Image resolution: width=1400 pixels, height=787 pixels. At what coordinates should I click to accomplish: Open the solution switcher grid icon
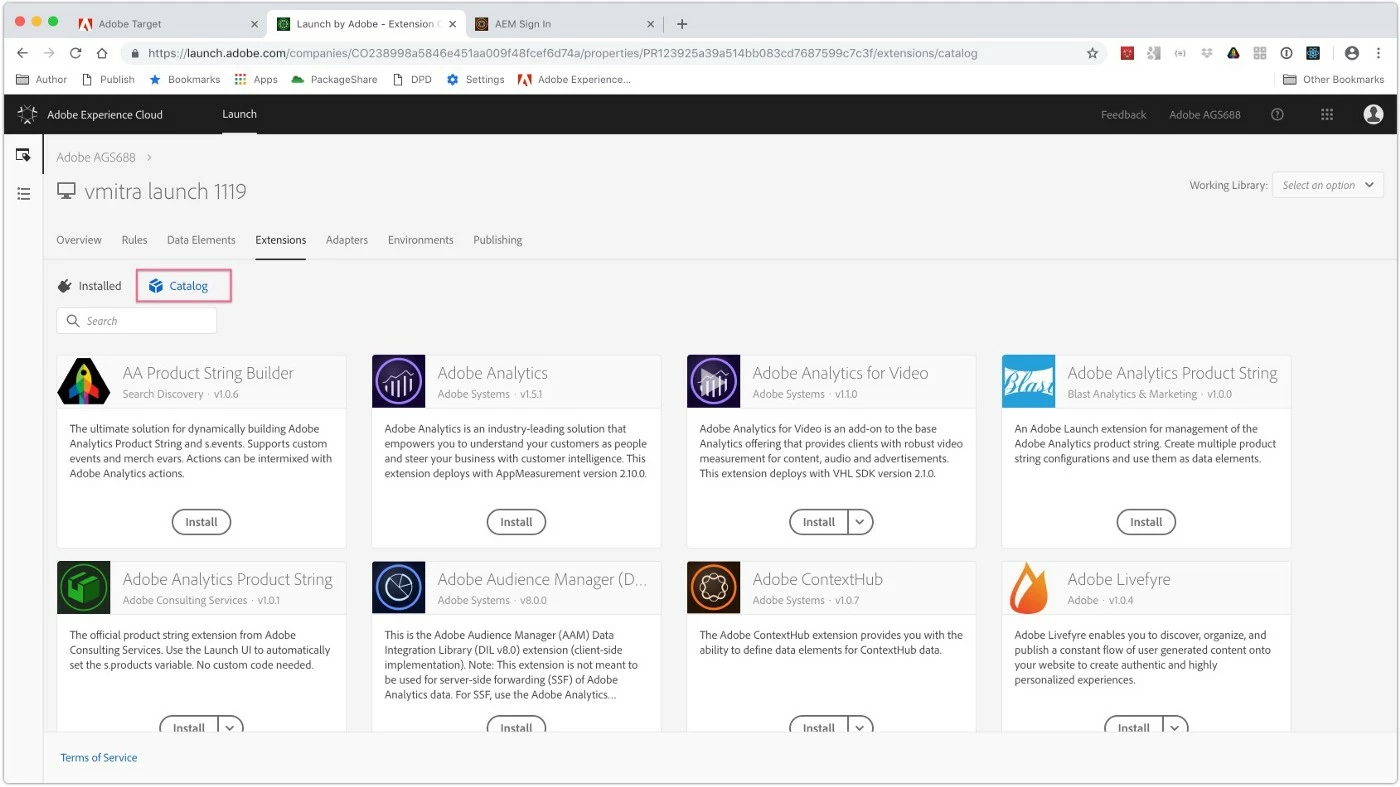tap(1327, 114)
